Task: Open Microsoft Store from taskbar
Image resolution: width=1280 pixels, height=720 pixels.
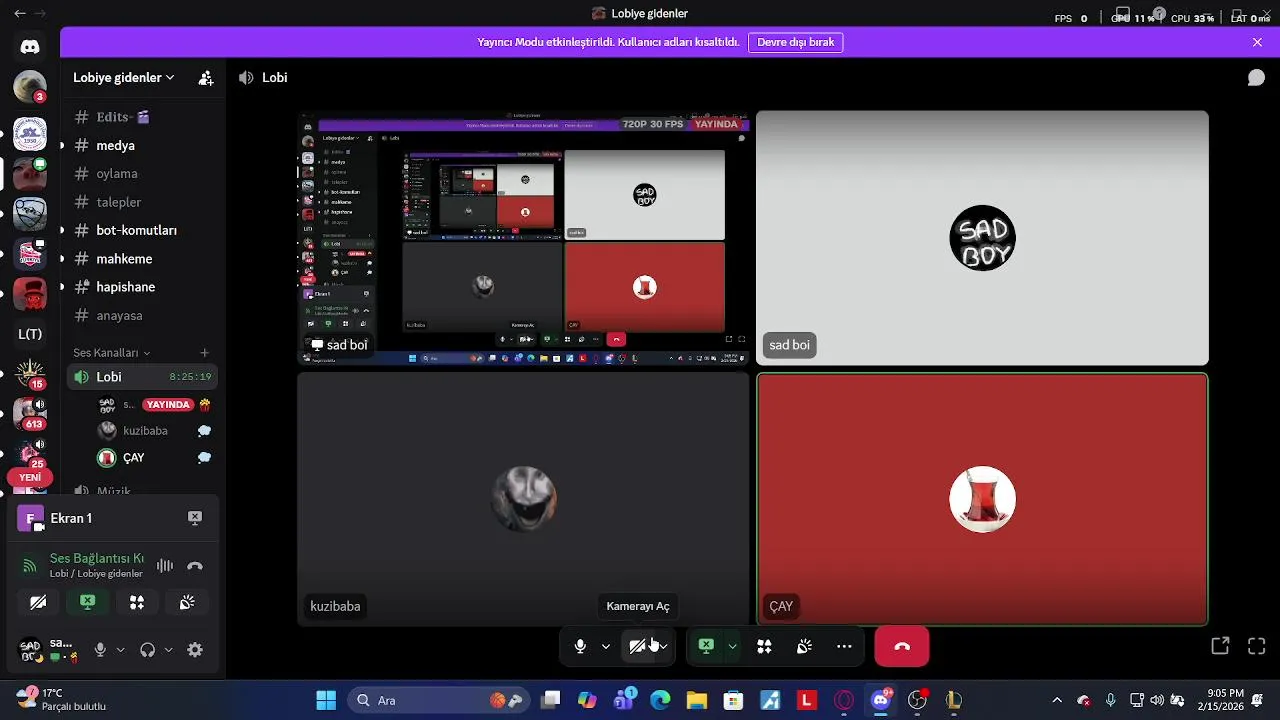Action: click(x=734, y=700)
